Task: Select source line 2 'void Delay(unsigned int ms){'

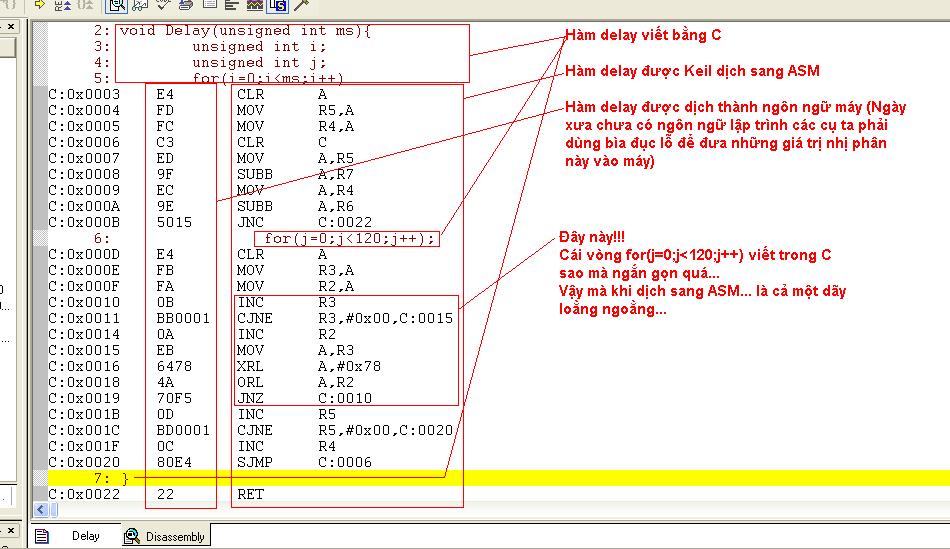Action: click(x=245, y=30)
